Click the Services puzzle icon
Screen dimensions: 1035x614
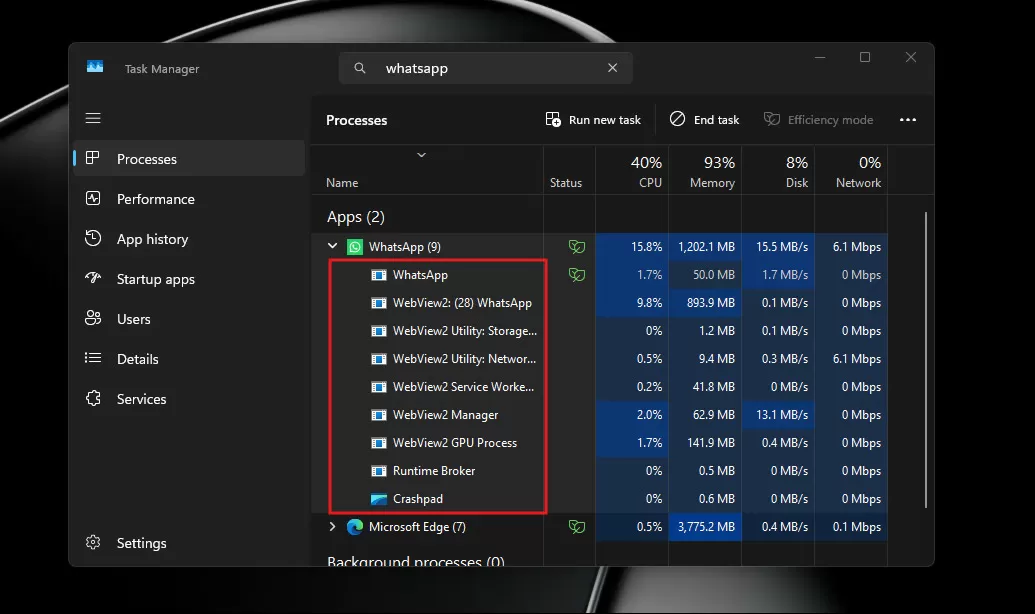click(93, 398)
